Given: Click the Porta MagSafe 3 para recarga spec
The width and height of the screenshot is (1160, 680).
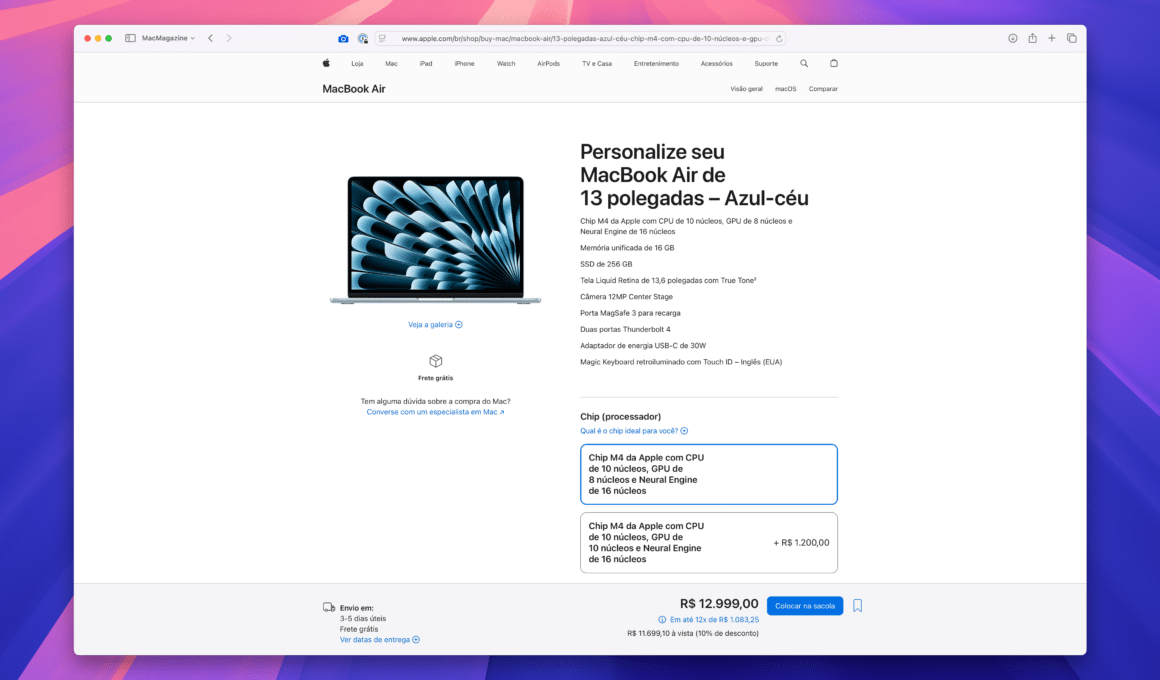Looking at the screenshot, I should pos(630,313).
